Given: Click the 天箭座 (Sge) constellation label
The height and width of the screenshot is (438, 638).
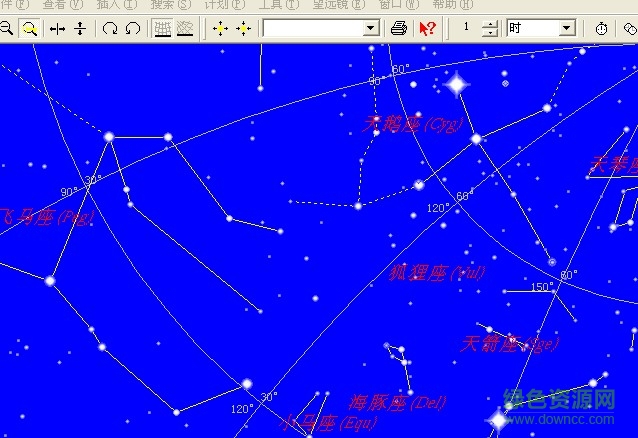Looking at the screenshot, I should click(x=509, y=344).
